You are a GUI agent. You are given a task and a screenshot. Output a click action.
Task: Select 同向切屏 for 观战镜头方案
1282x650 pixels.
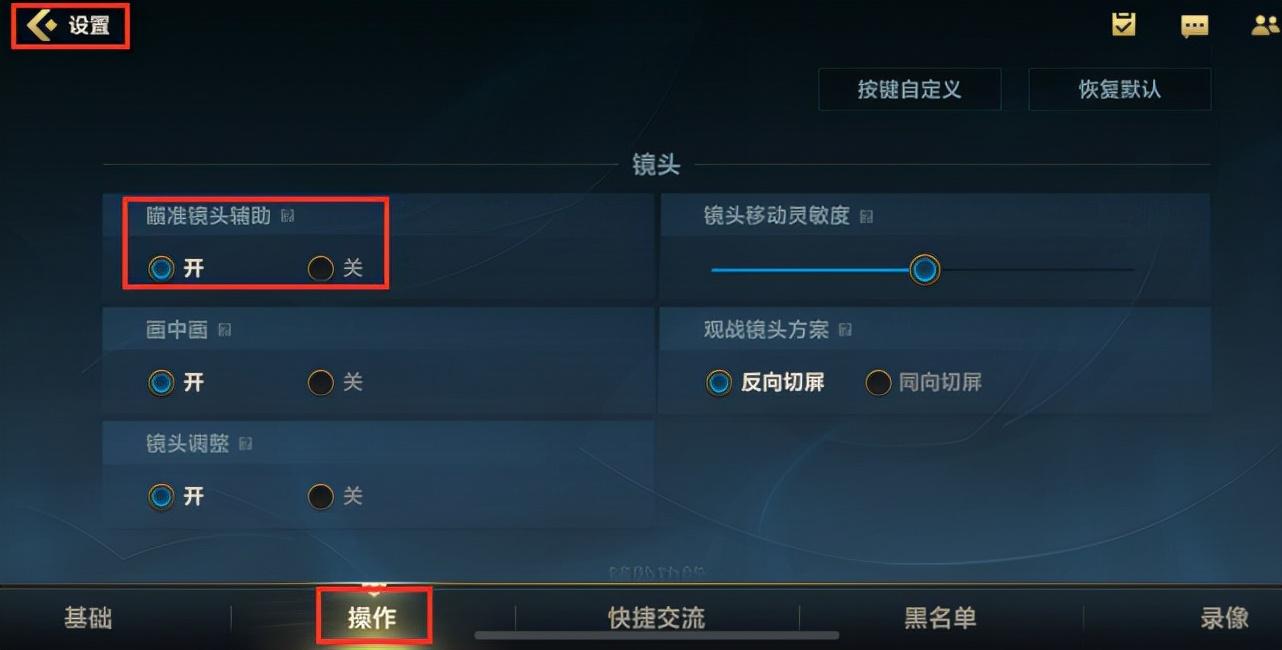(923, 383)
